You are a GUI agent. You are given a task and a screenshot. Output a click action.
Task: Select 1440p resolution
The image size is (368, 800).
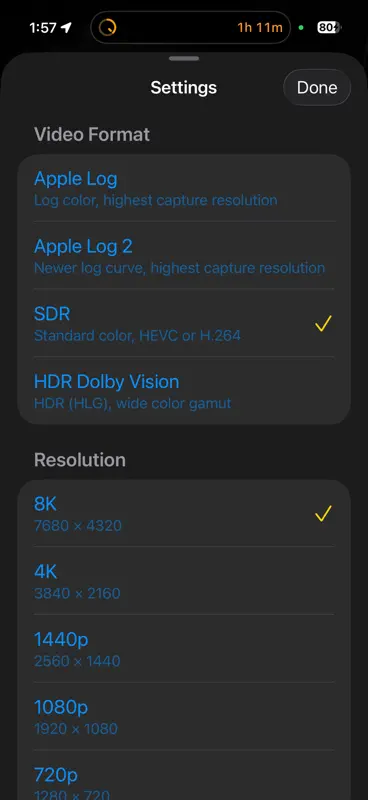pyautogui.click(x=184, y=648)
